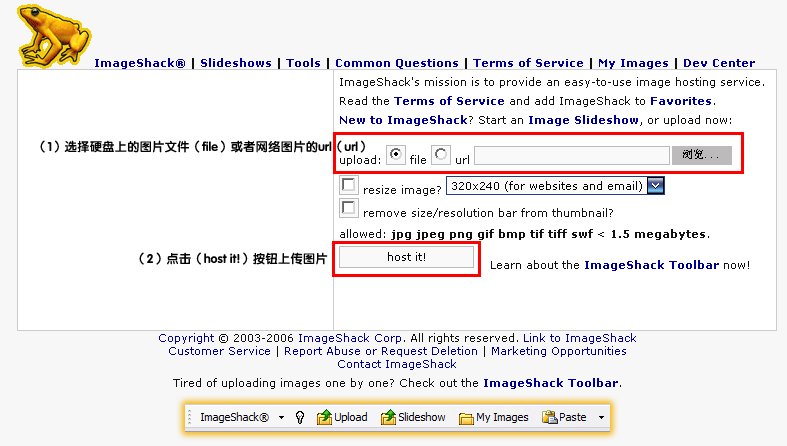Click the 'allowed: jpg jpeg png gif' text

[x=416, y=234]
